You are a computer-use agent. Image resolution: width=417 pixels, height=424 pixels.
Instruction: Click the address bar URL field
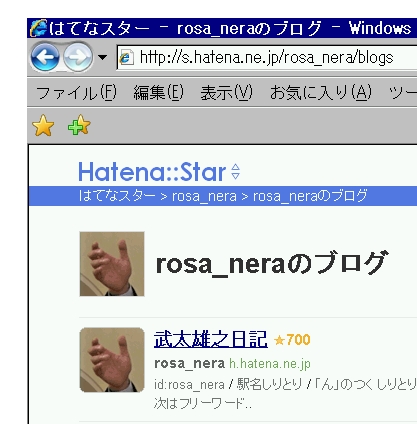[x=267, y=57]
